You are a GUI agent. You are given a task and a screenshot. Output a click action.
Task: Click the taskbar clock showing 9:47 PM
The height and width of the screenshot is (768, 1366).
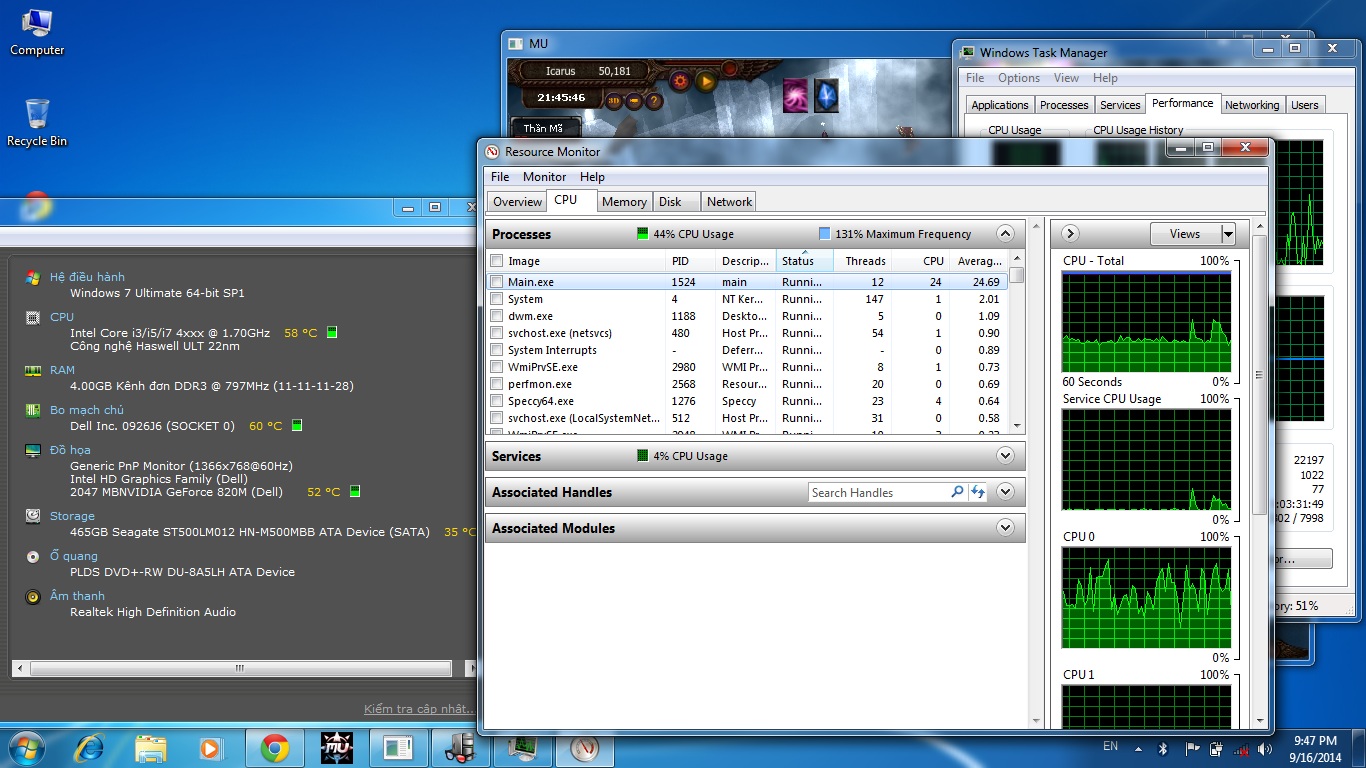click(x=1315, y=749)
